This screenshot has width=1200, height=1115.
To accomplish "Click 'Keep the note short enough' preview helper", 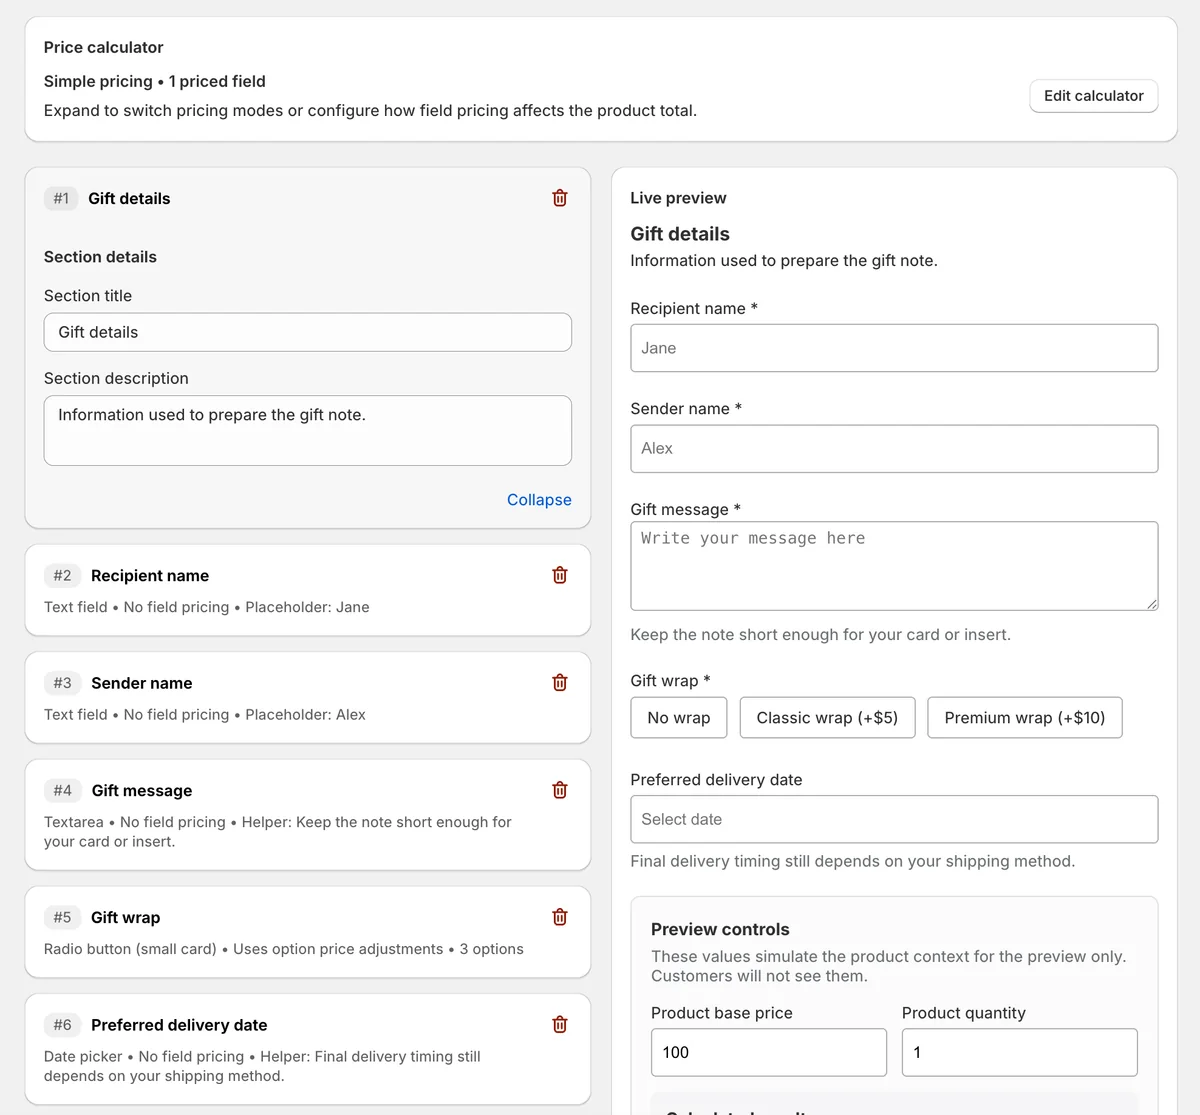I will tap(821, 634).
